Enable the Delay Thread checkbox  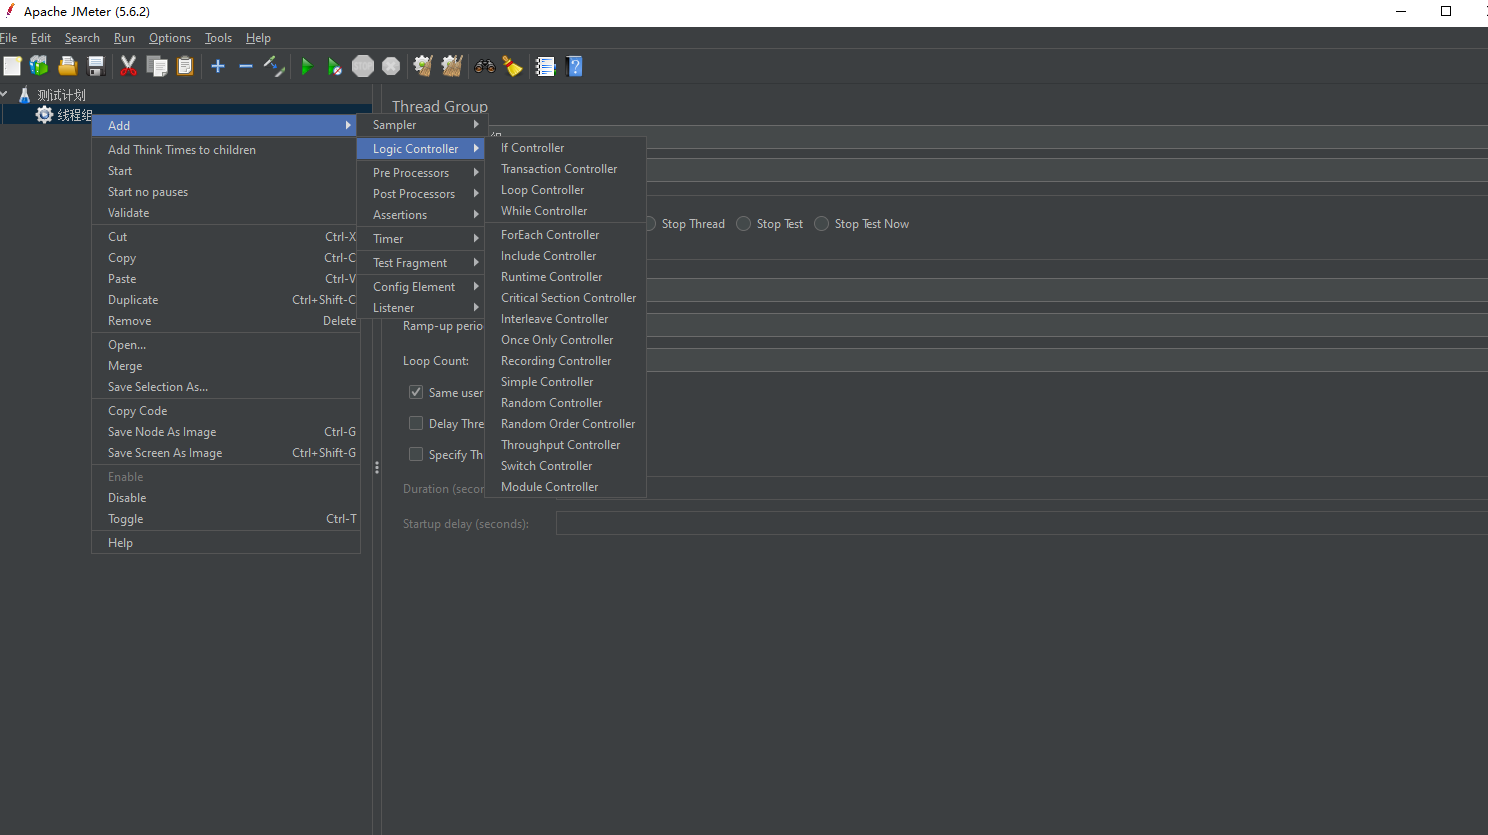pyautogui.click(x=416, y=423)
